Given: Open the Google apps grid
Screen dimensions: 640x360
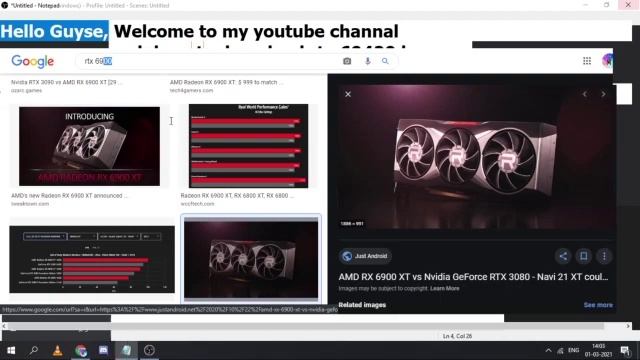Looking at the screenshot, I should point(587,61).
